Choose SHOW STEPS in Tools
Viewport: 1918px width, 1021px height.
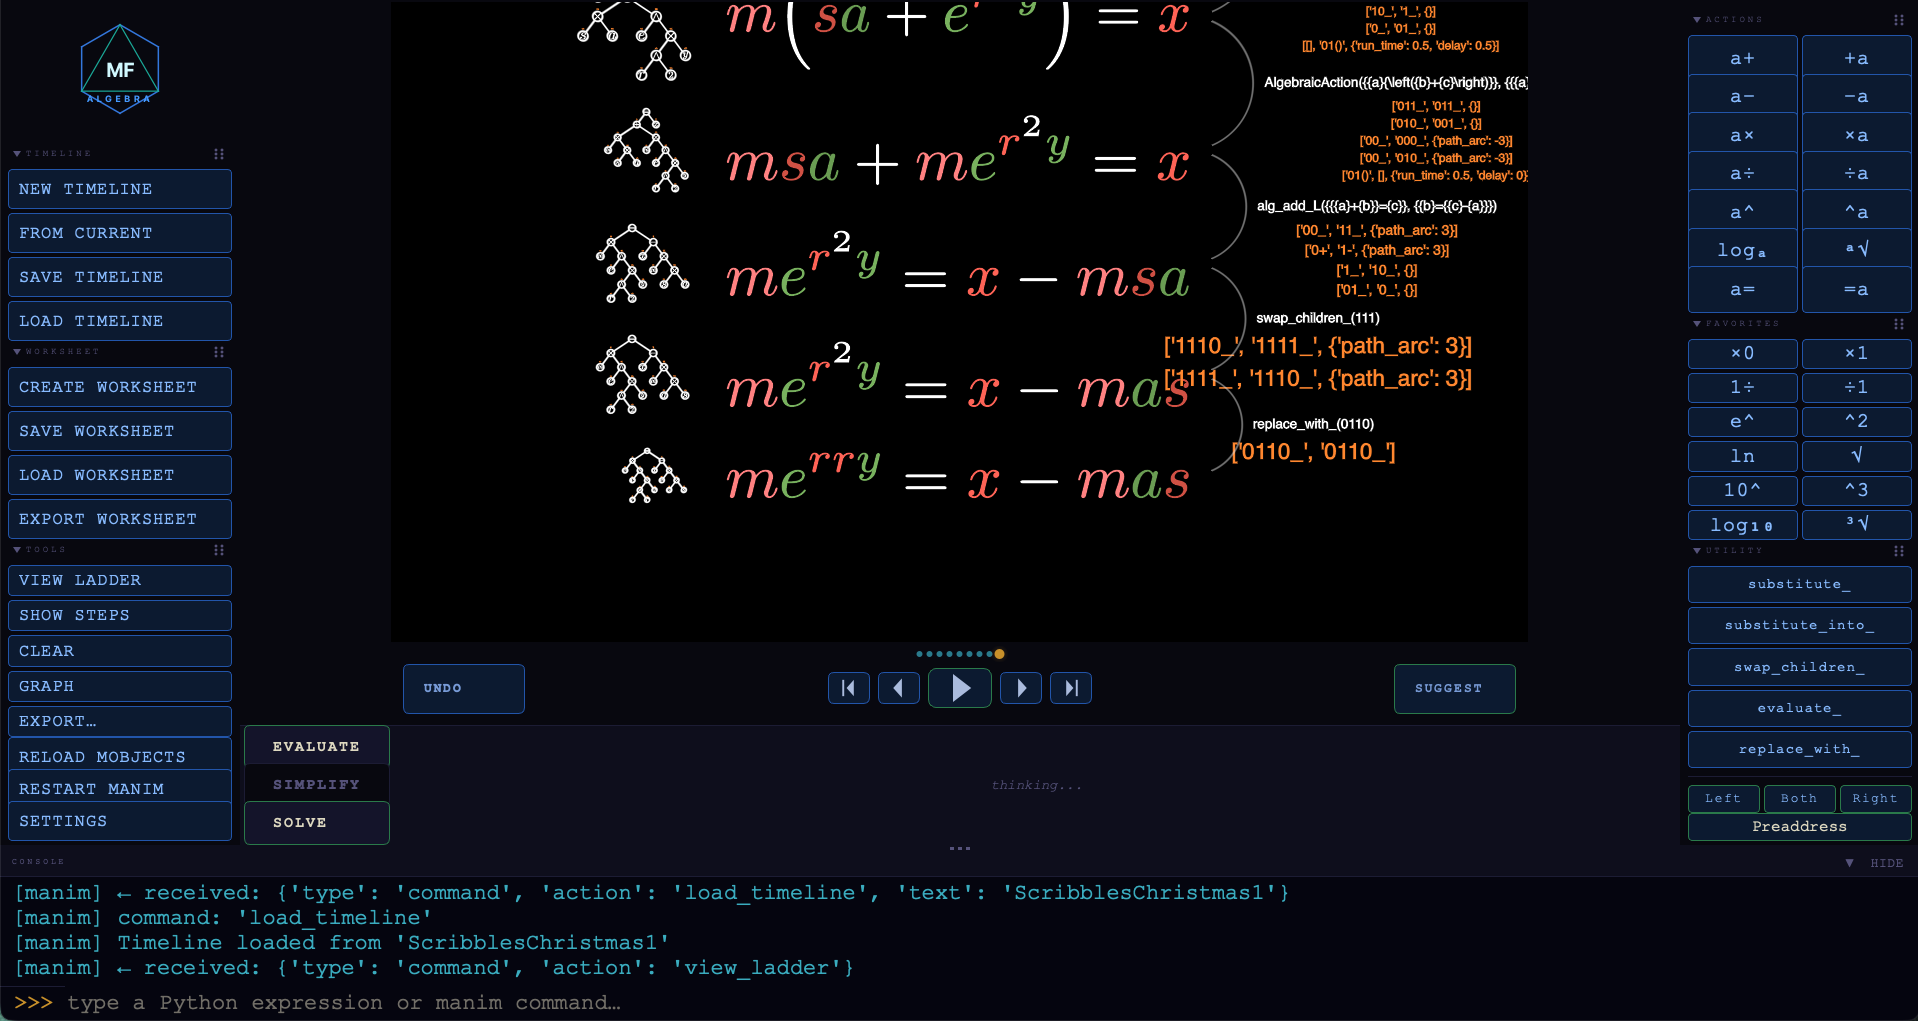pyautogui.click(x=120, y=615)
